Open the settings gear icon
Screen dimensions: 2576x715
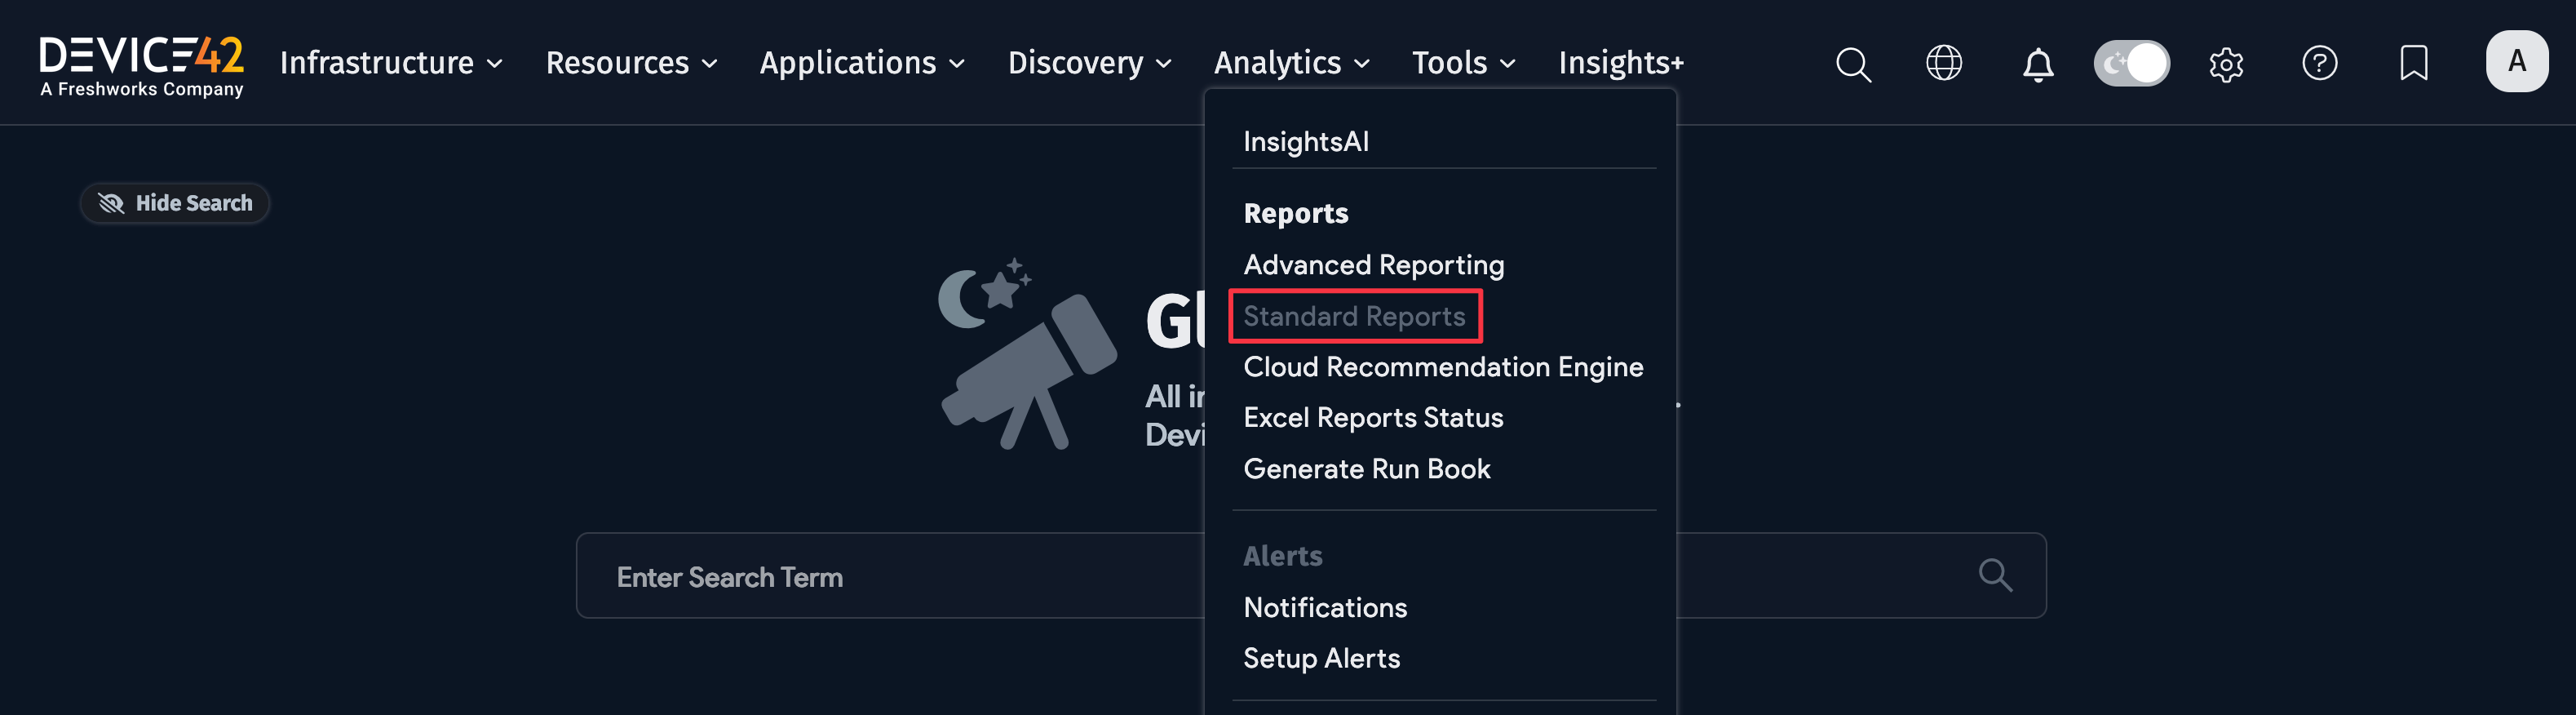[x=2225, y=65]
